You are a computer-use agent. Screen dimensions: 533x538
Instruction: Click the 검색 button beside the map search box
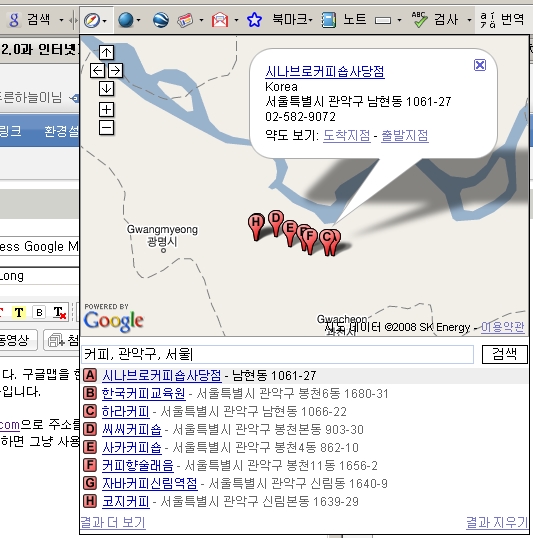[x=504, y=354]
